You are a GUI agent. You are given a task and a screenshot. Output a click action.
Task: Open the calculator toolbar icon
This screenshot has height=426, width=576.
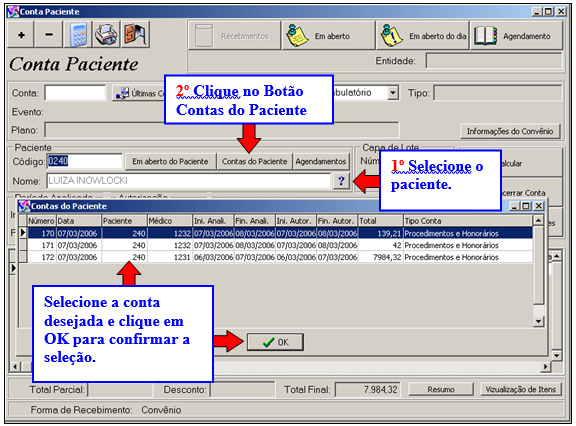click(78, 35)
